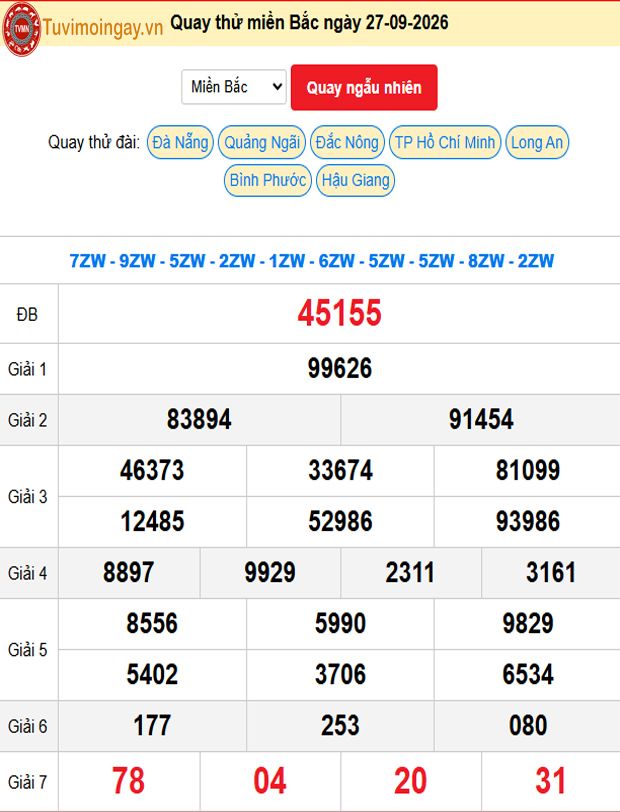The width and height of the screenshot is (620, 812).
Task: Open the Miền Bắc region dropdown
Action: [234, 87]
